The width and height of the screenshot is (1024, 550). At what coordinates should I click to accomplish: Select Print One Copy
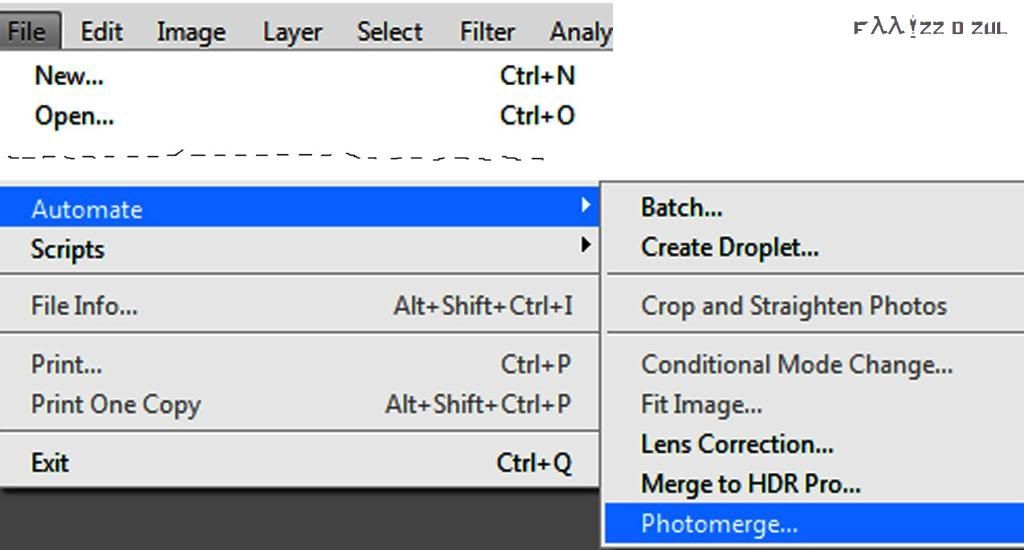click(300, 404)
